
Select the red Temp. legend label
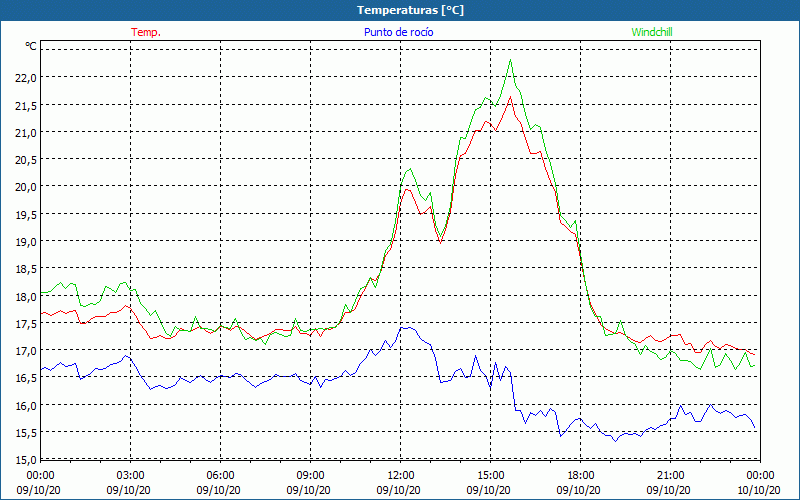pyautogui.click(x=146, y=32)
